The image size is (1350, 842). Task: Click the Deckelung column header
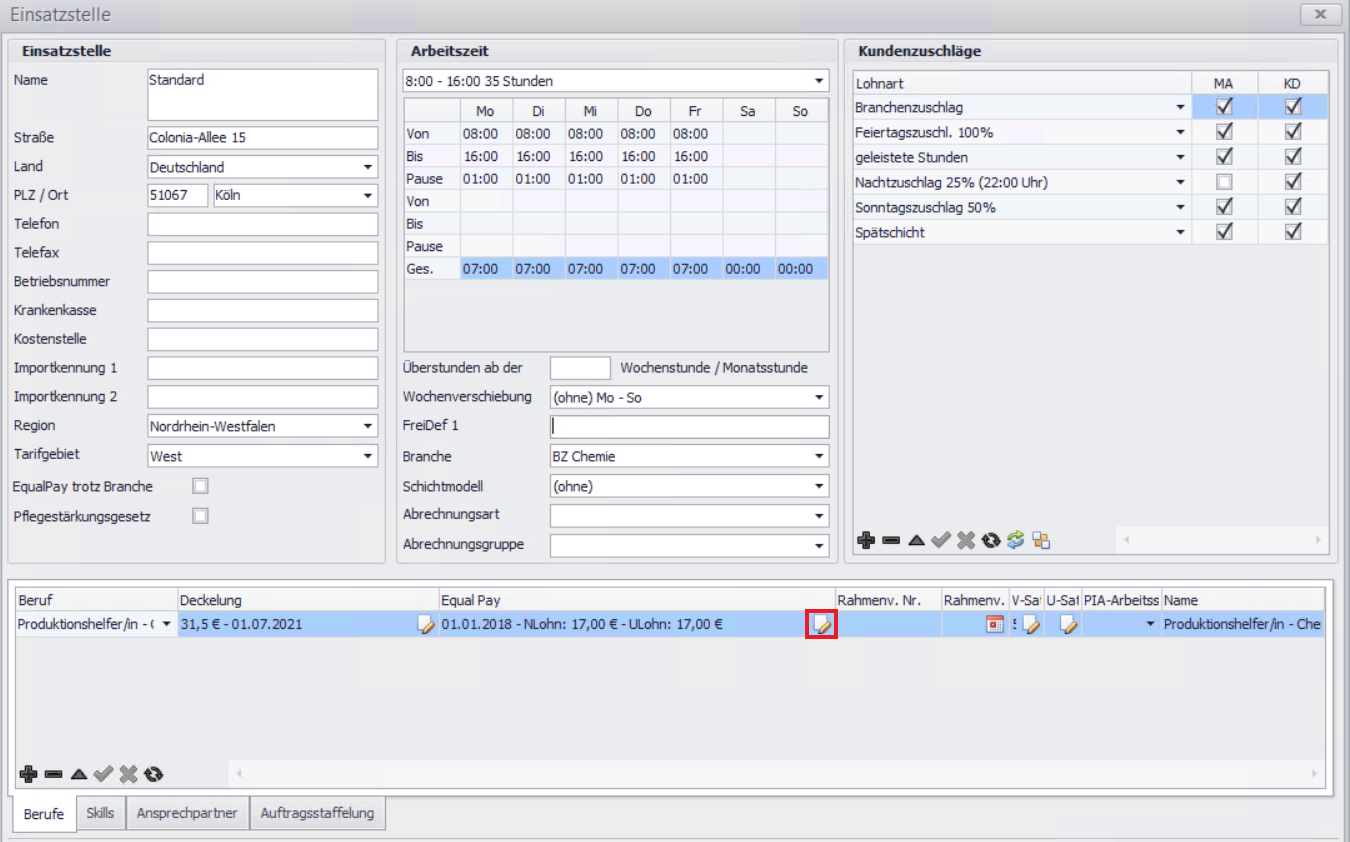pyautogui.click(x=308, y=600)
